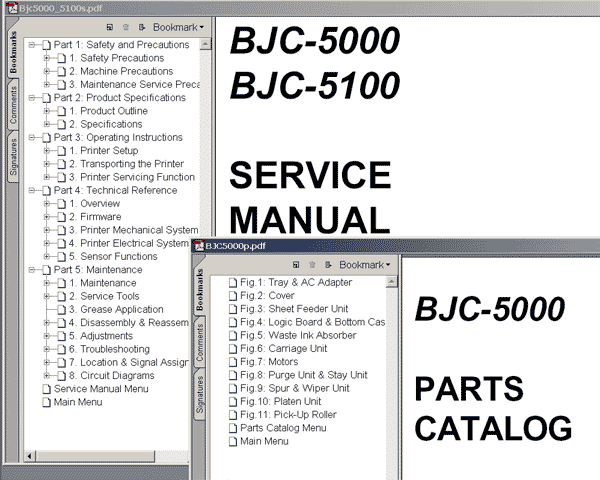
Task: Click the scroll up arrow in the service manual bookmarks
Action: 205,44
